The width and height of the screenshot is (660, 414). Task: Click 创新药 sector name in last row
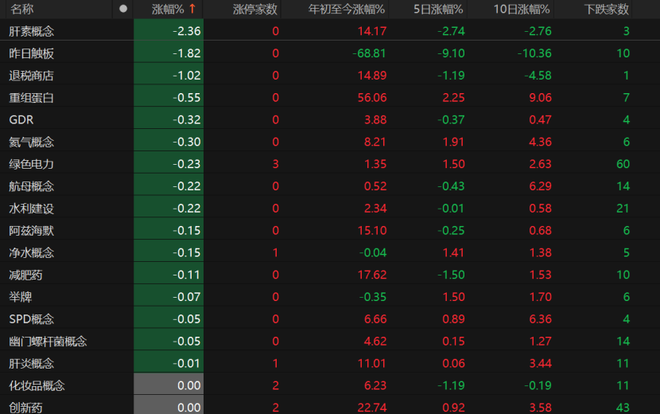pyautogui.click(x=27, y=406)
